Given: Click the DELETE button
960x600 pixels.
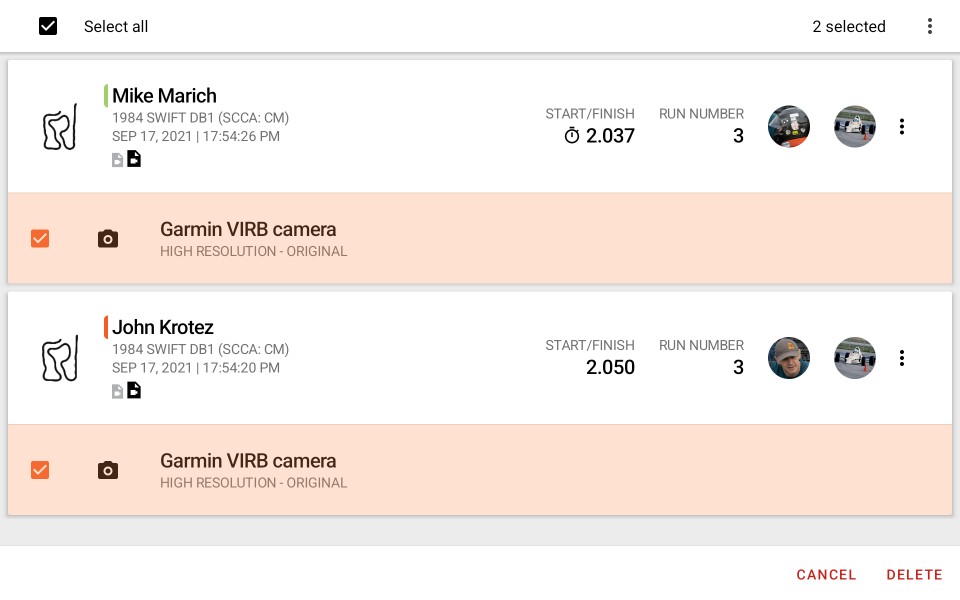Looking at the screenshot, I should click(x=914, y=575).
